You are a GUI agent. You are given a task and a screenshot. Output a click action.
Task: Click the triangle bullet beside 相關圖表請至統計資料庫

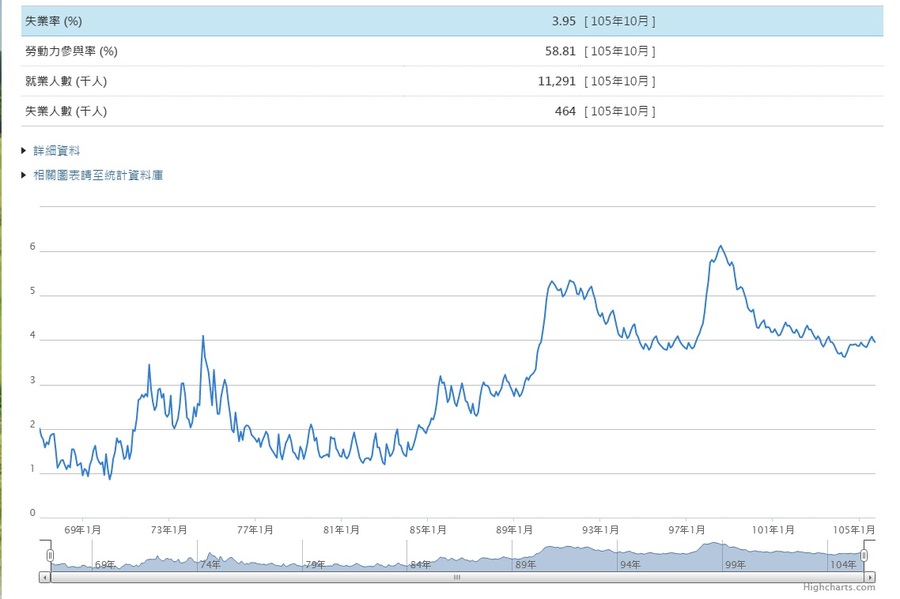click(x=24, y=175)
